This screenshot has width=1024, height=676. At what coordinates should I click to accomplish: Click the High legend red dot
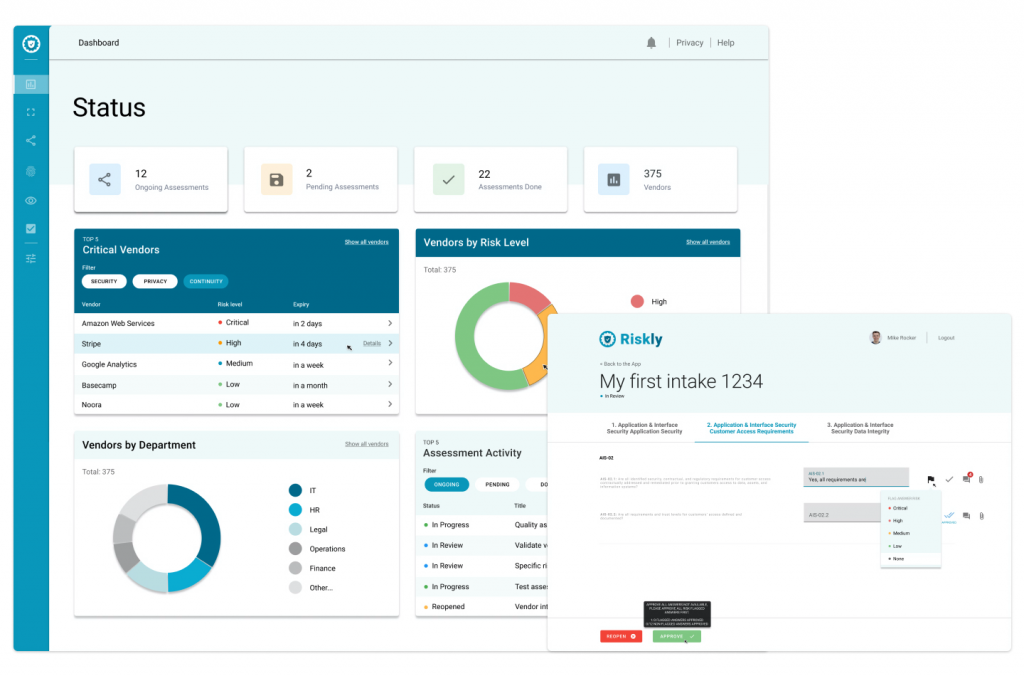637,302
